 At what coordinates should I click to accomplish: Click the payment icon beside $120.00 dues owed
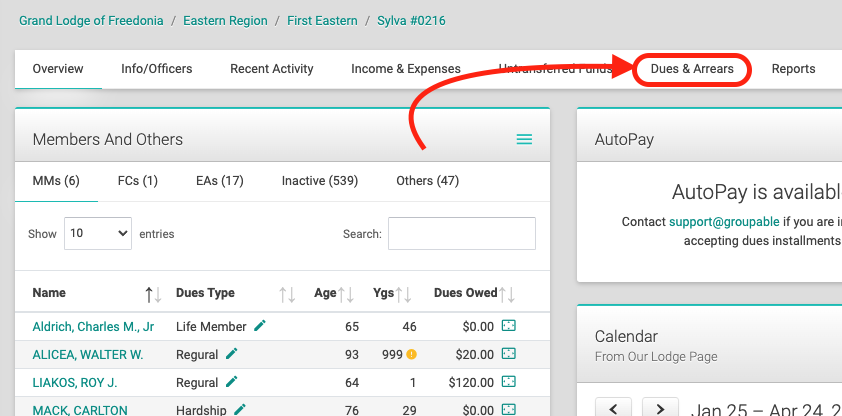(509, 382)
